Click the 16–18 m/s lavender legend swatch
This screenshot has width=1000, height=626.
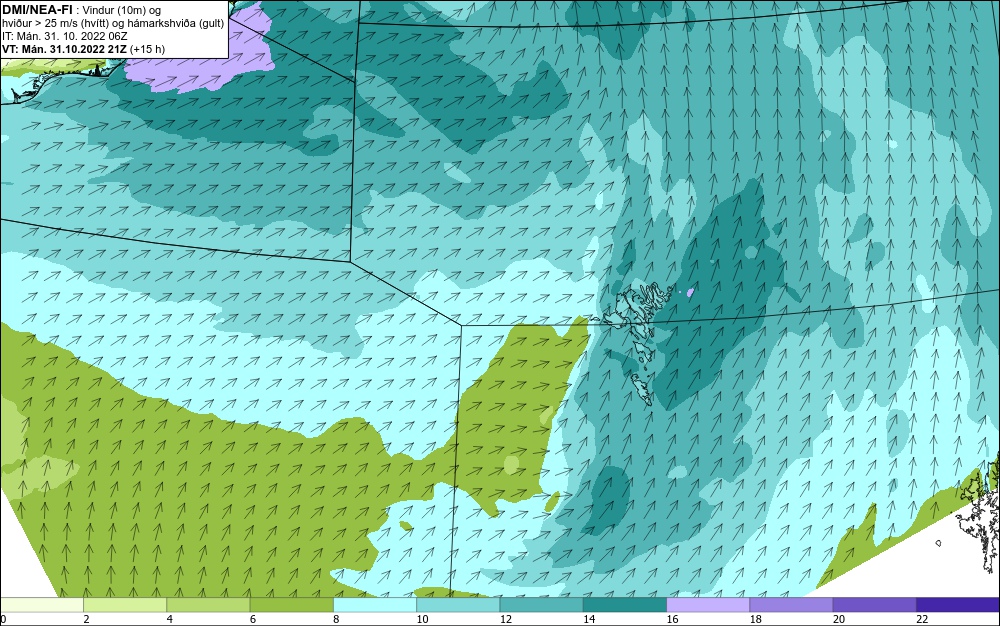pos(708,605)
